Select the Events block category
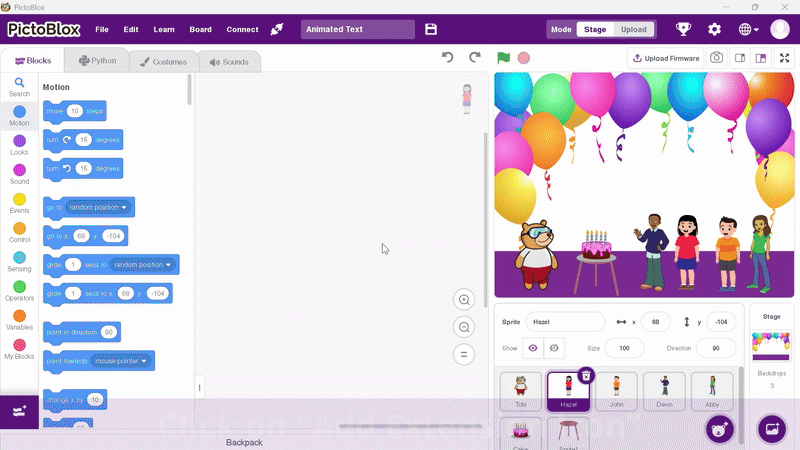The image size is (800, 450). point(19,204)
